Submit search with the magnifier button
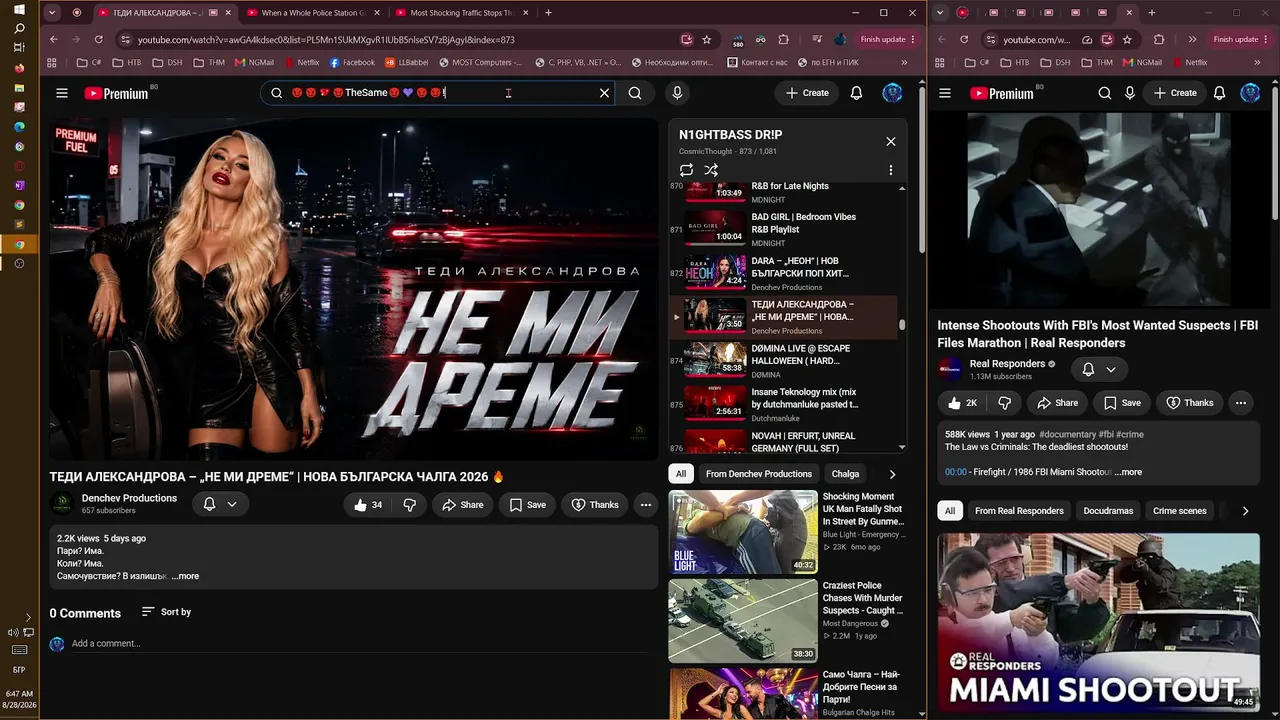1280x720 pixels. coord(635,93)
